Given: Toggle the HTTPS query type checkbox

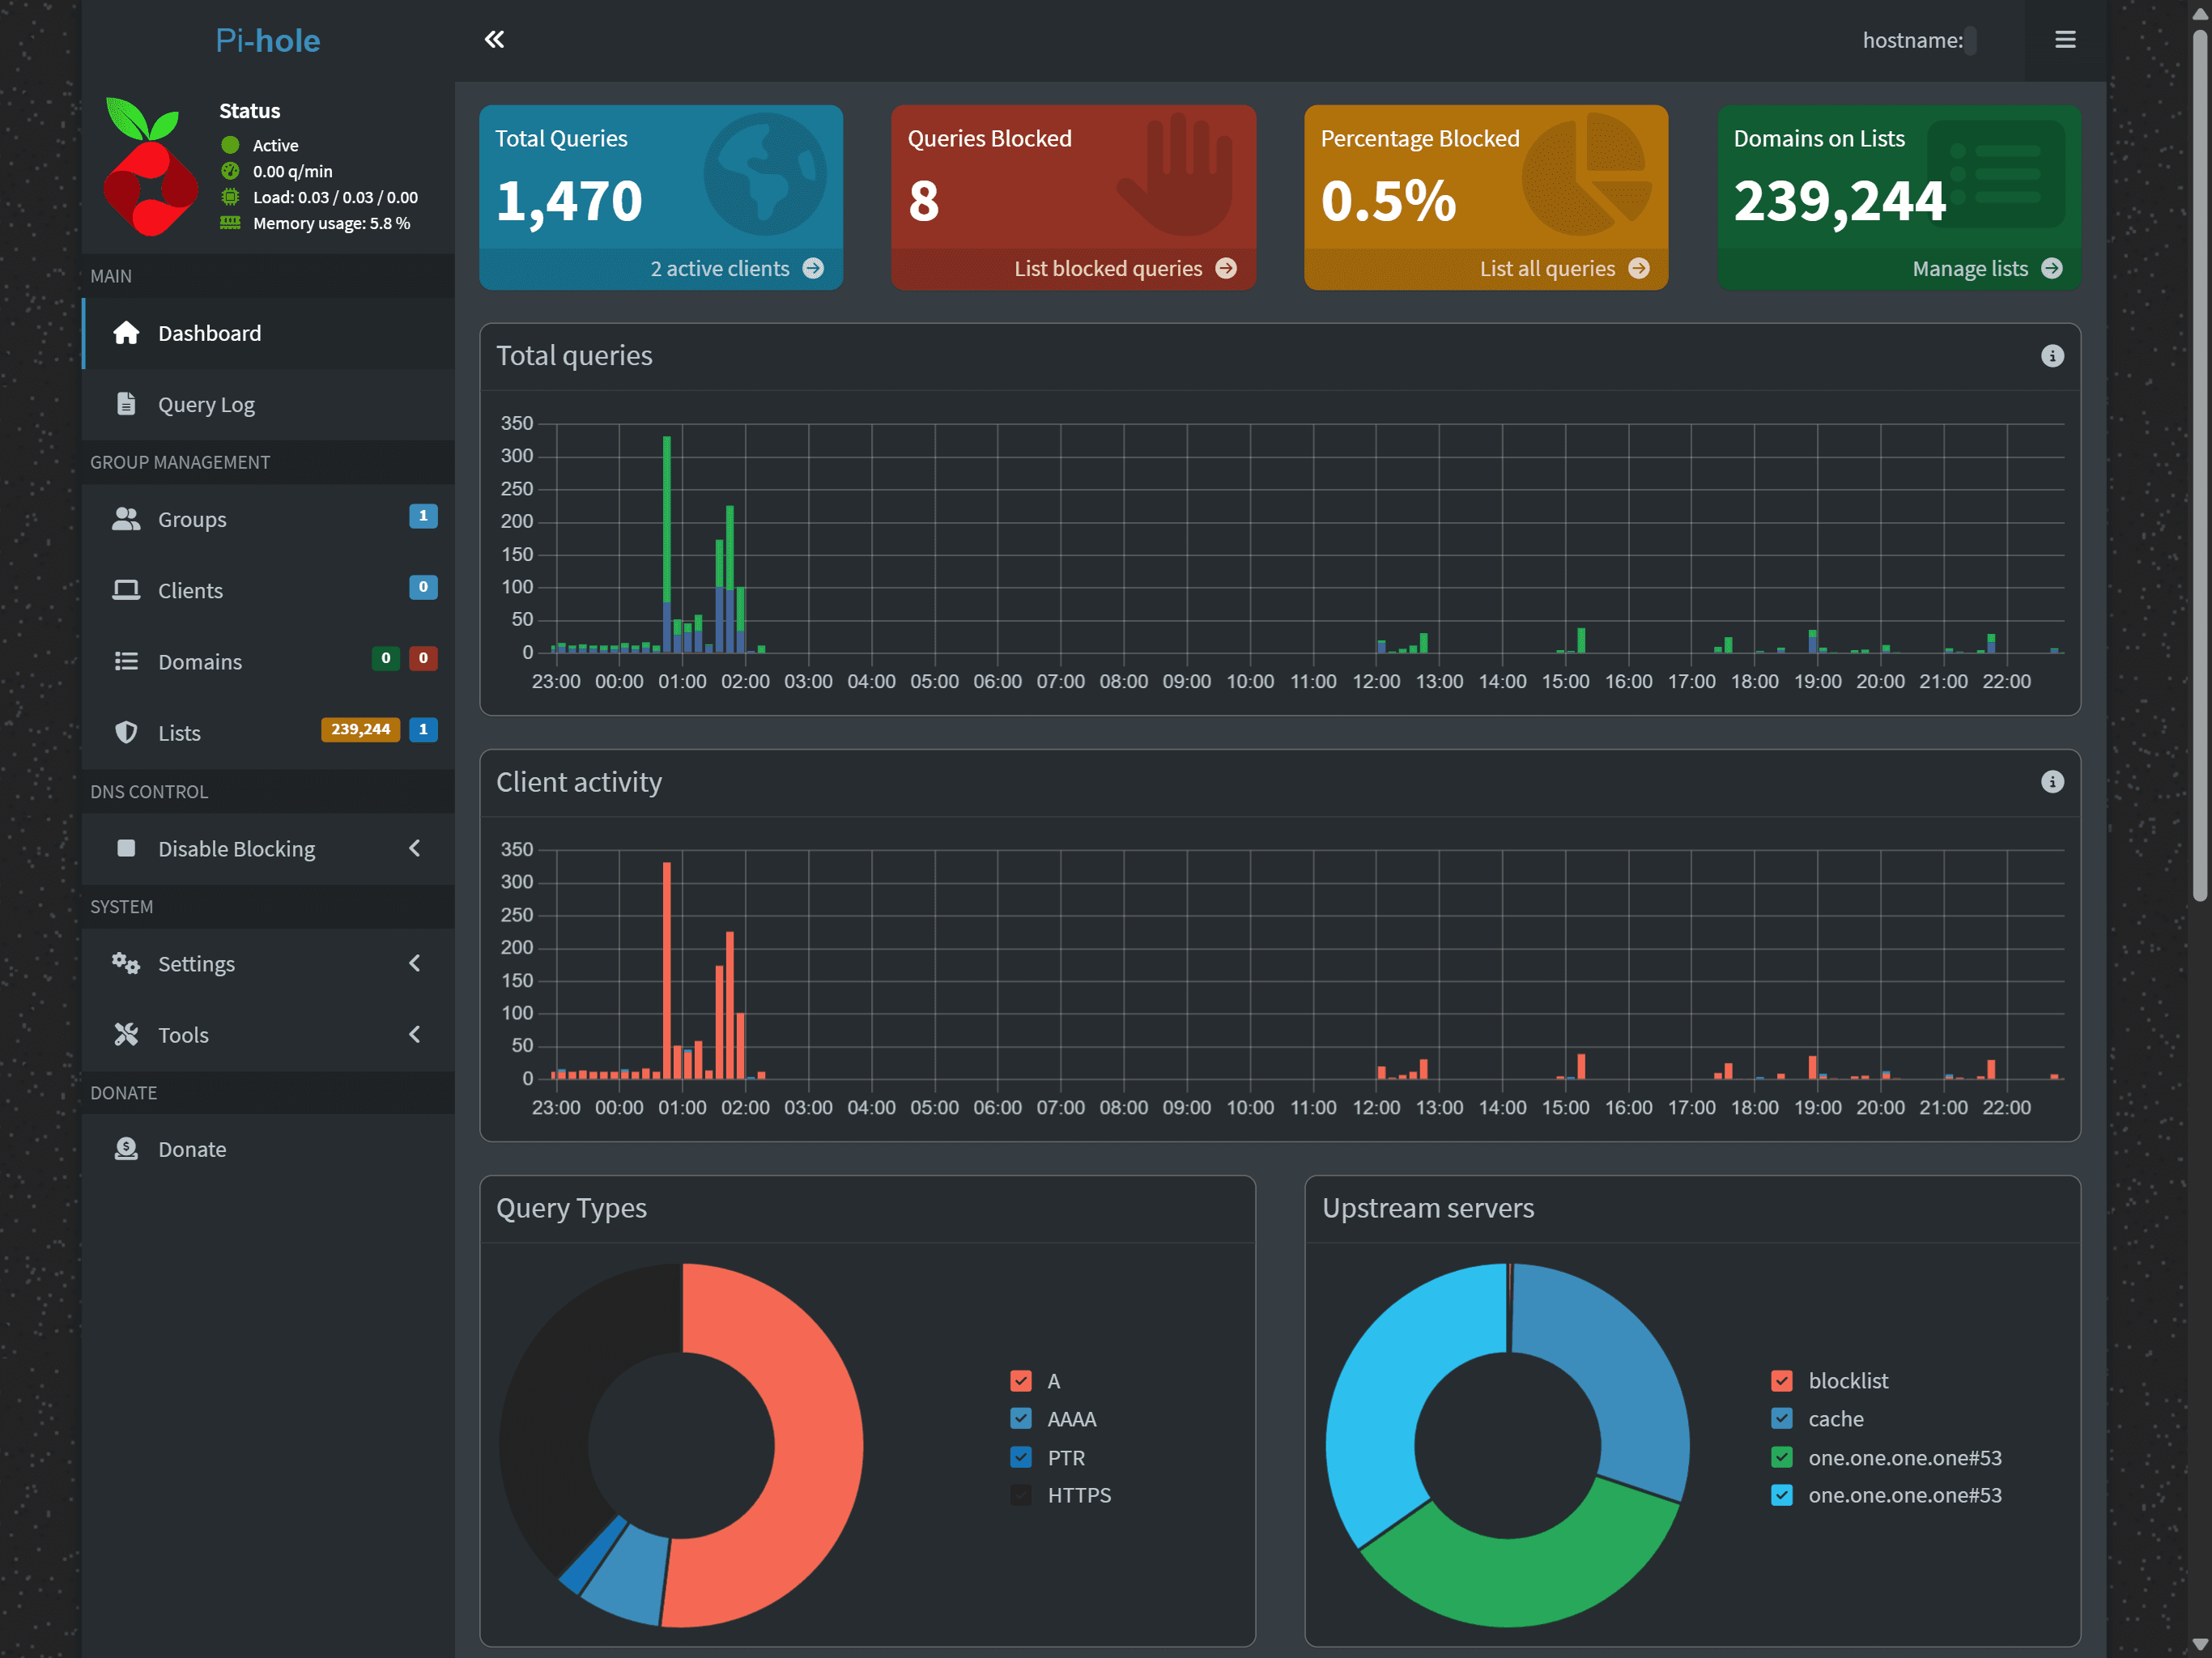Looking at the screenshot, I should pyautogui.click(x=1021, y=1495).
